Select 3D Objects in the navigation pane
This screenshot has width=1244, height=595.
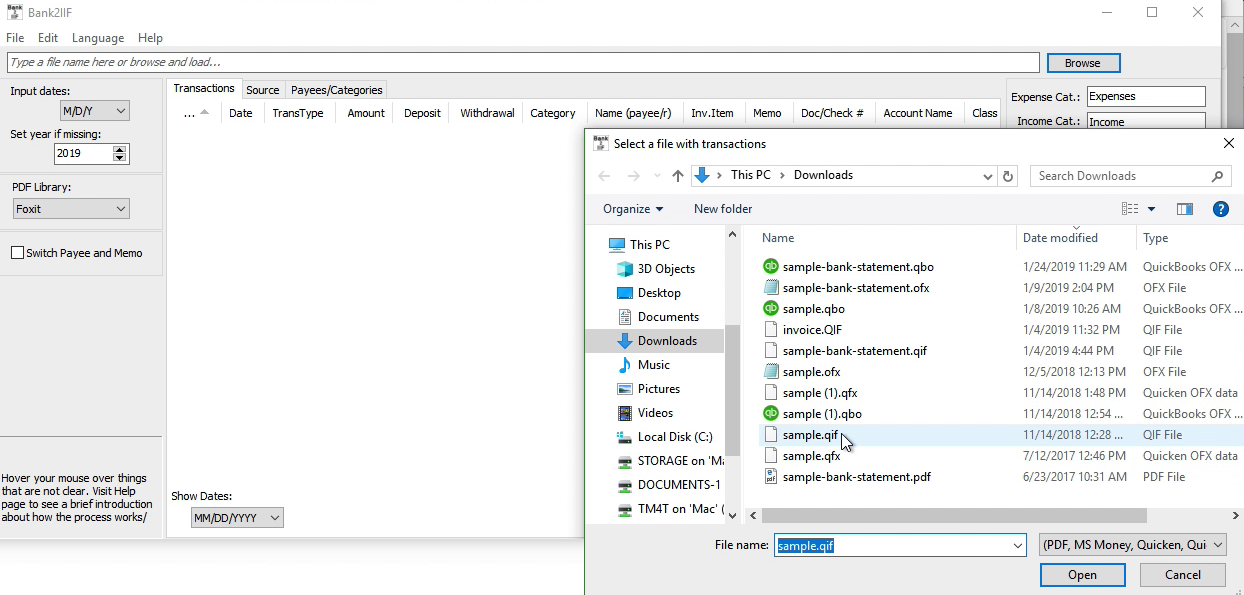click(657, 269)
